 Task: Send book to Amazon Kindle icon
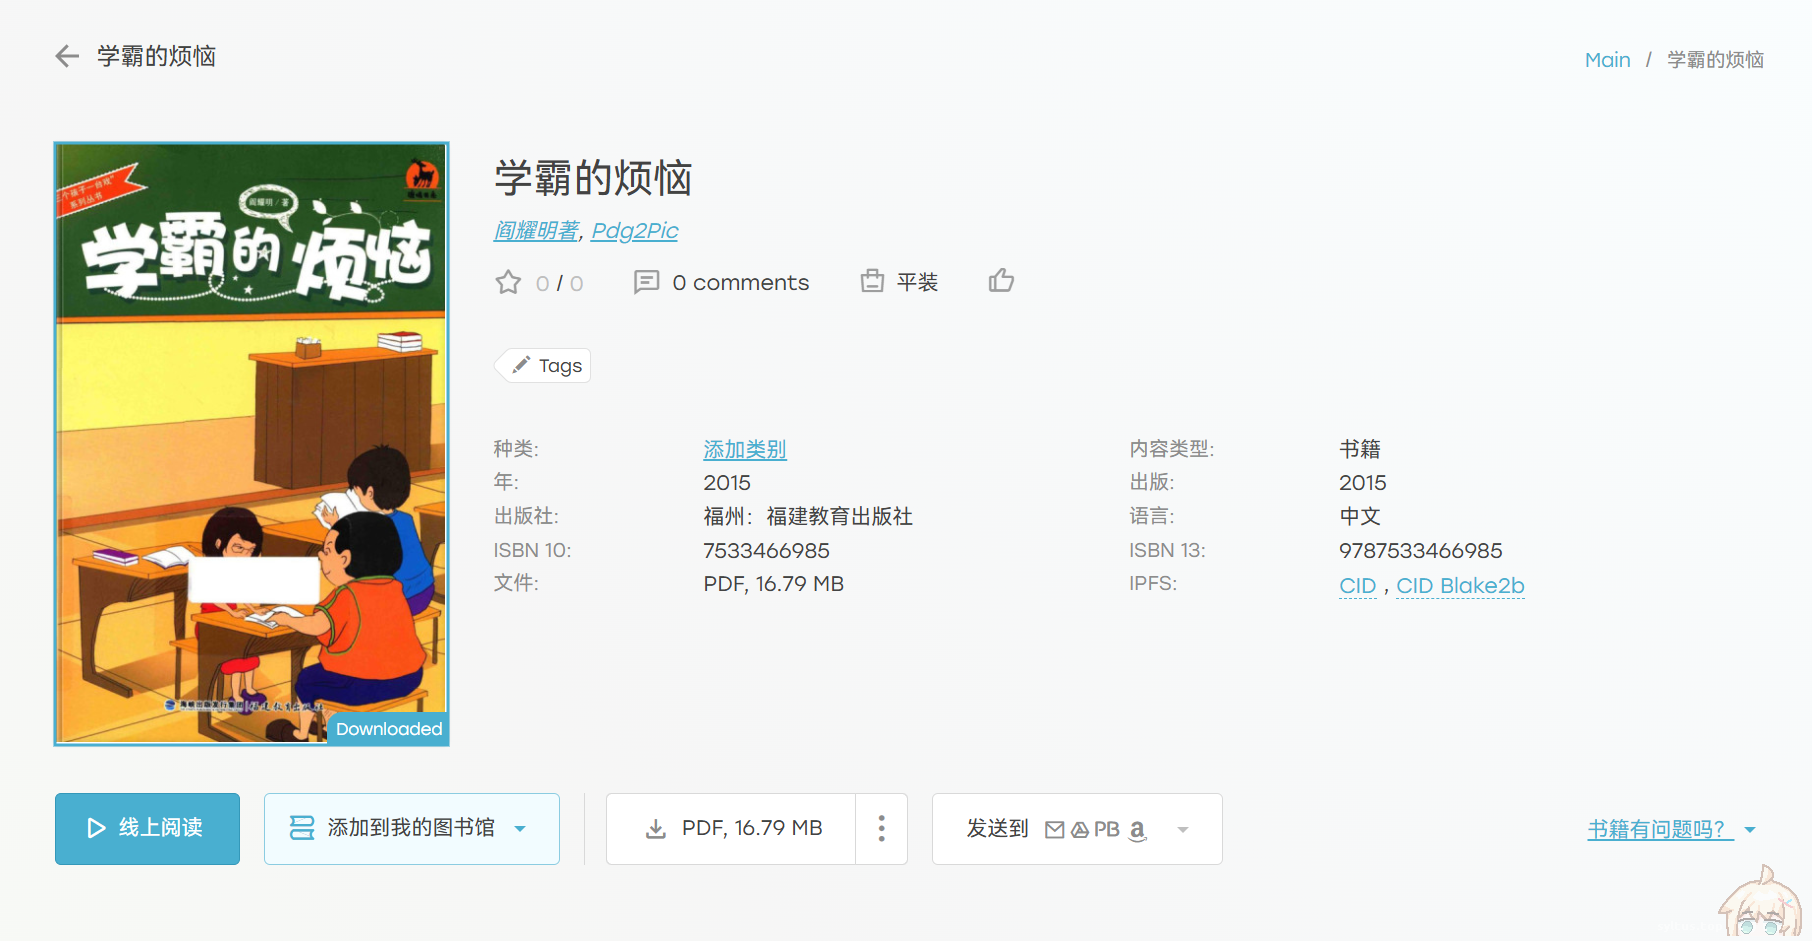1137,830
